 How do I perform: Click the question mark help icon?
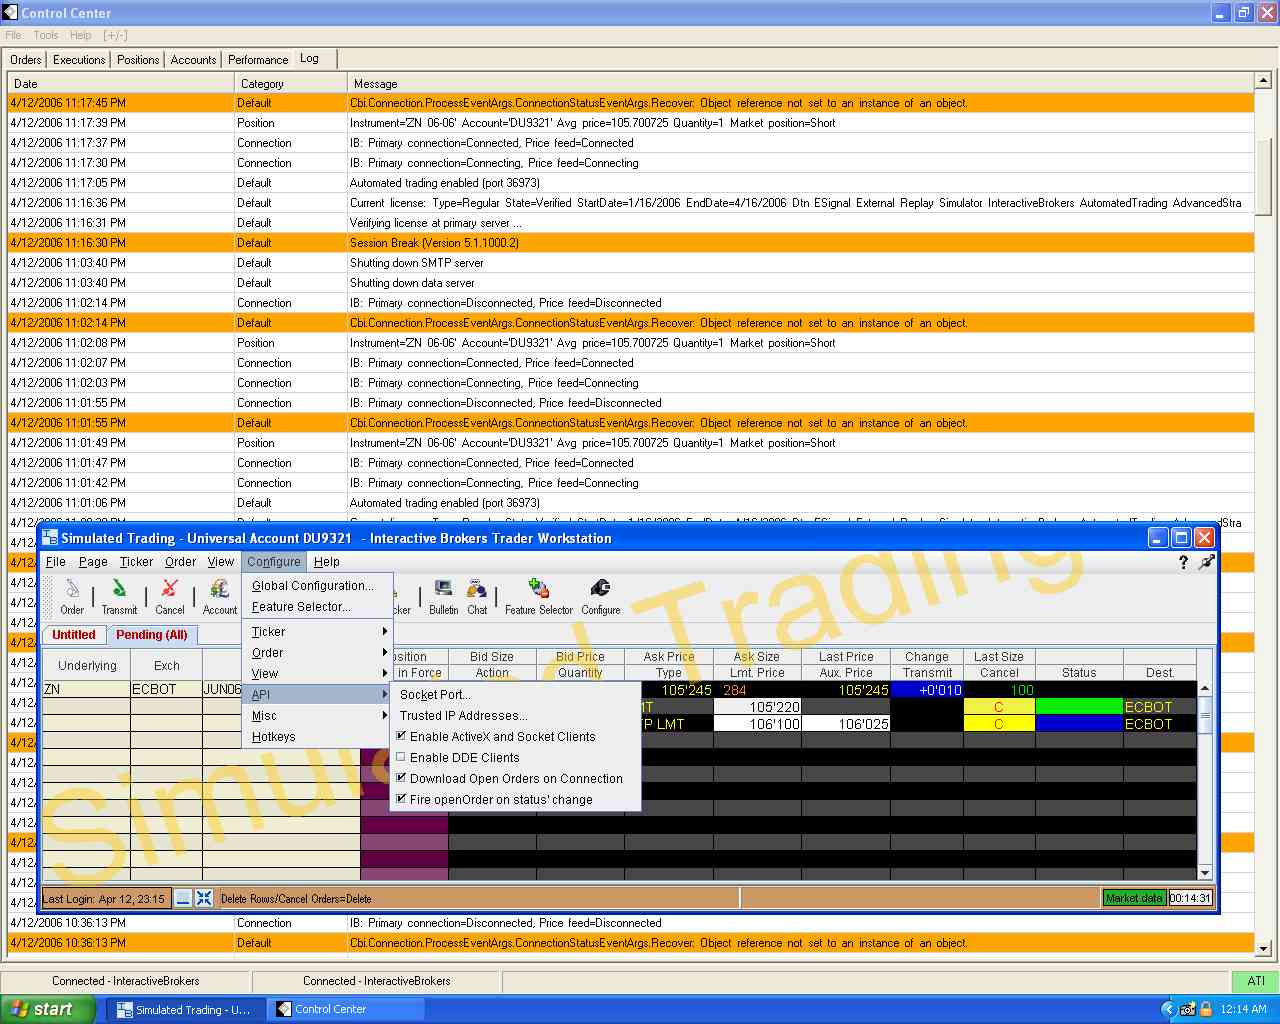point(1183,562)
